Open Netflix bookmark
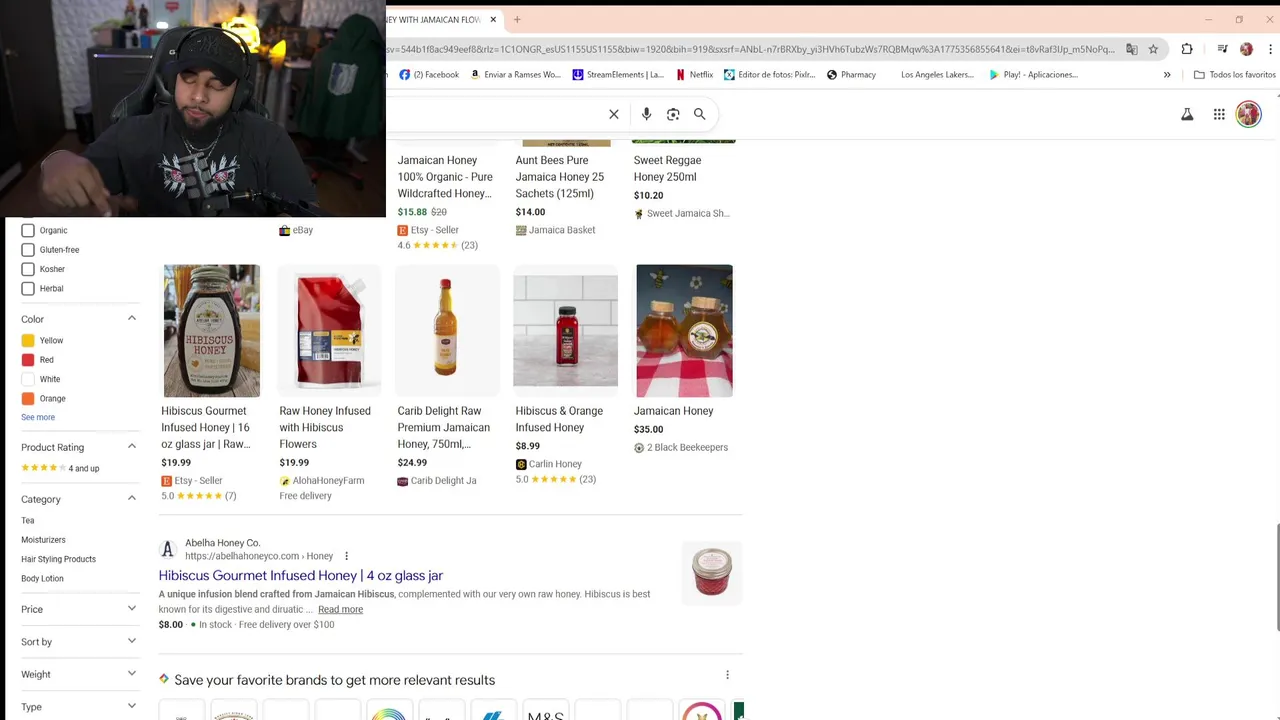 tap(694, 74)
